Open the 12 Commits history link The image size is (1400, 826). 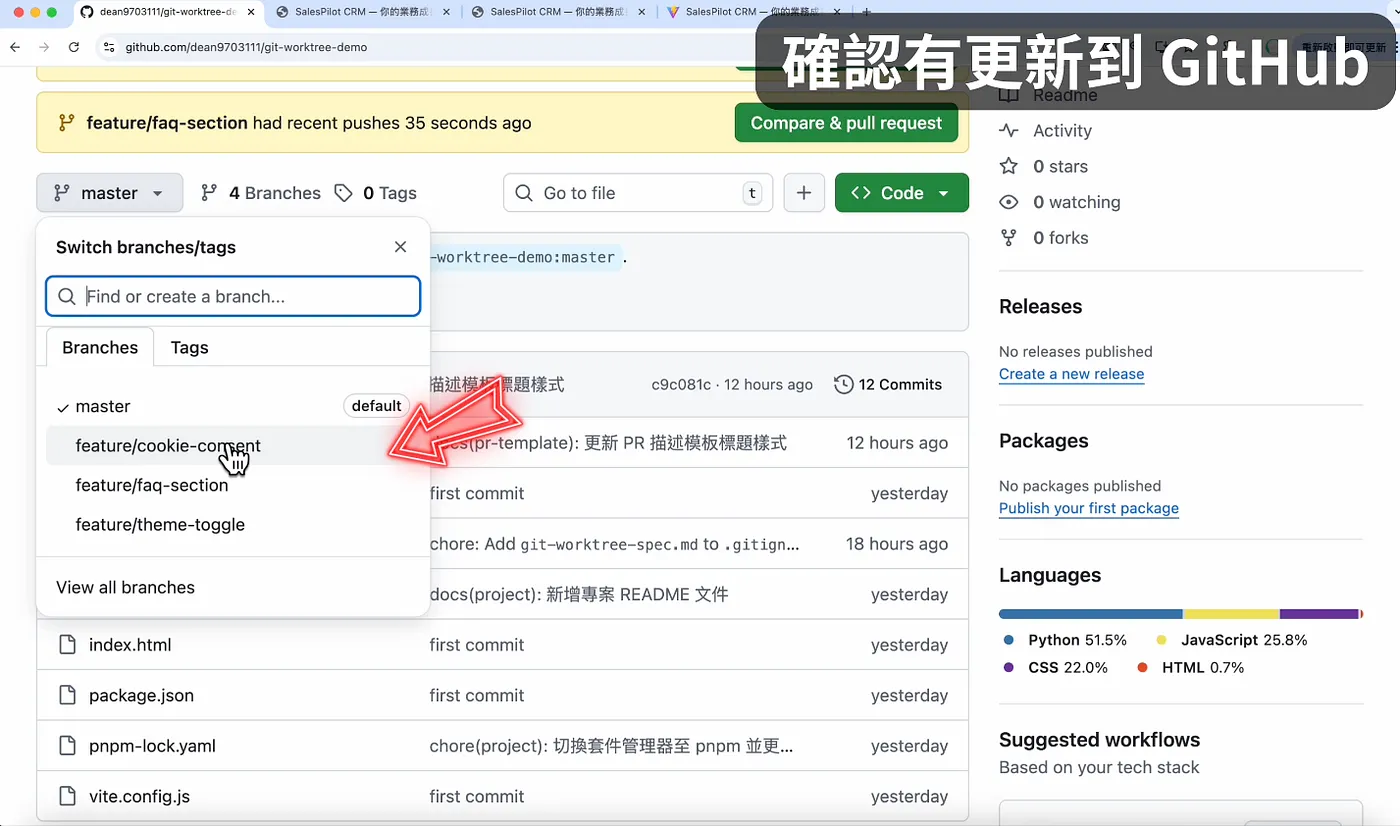[x=888, y=385]
